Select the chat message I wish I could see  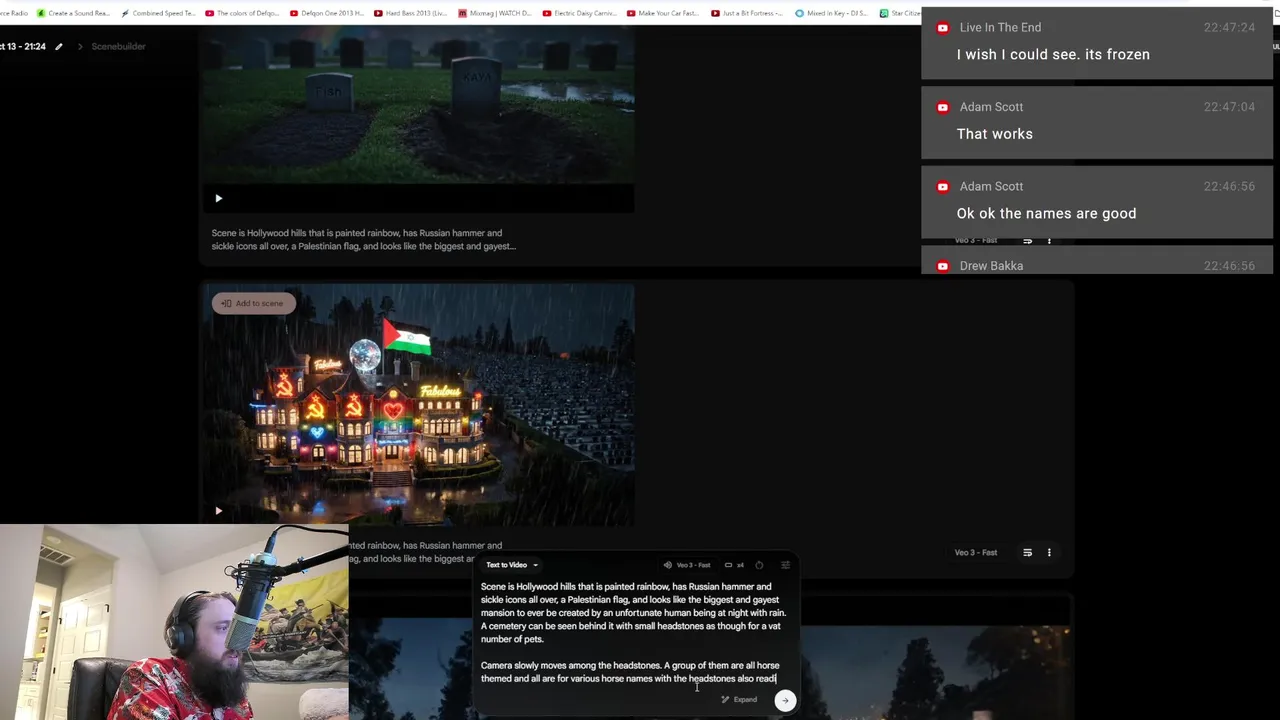pyautogui.click(x=1053, y=55)
